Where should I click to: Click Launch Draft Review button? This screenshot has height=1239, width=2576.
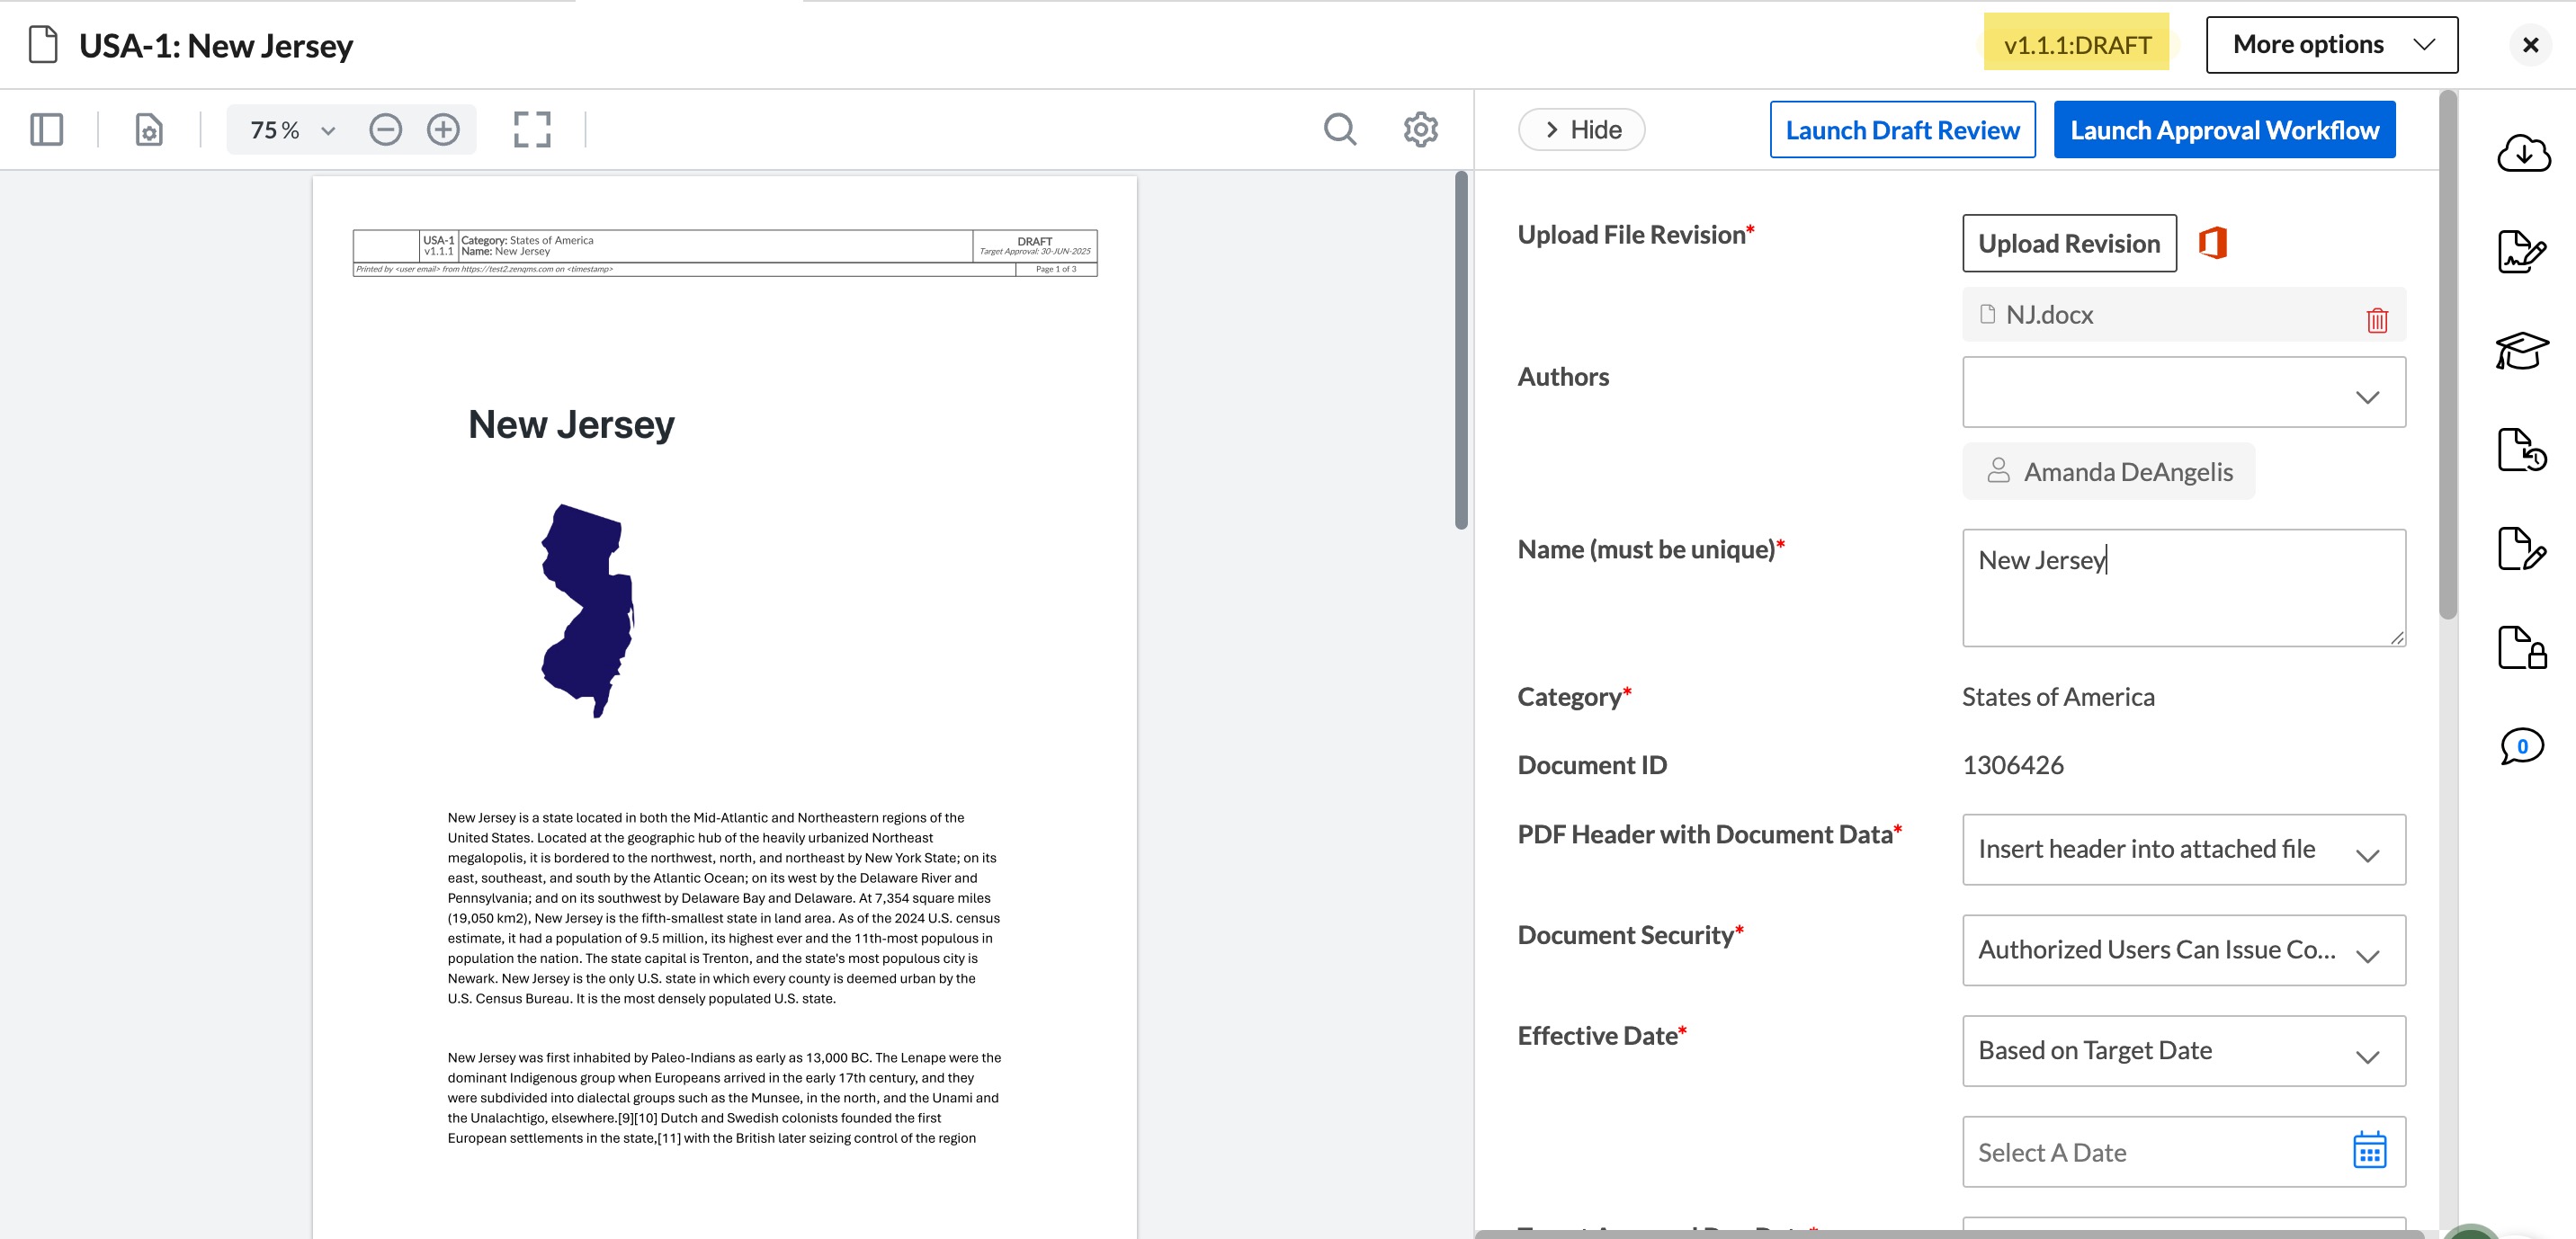coord(1902,130)
